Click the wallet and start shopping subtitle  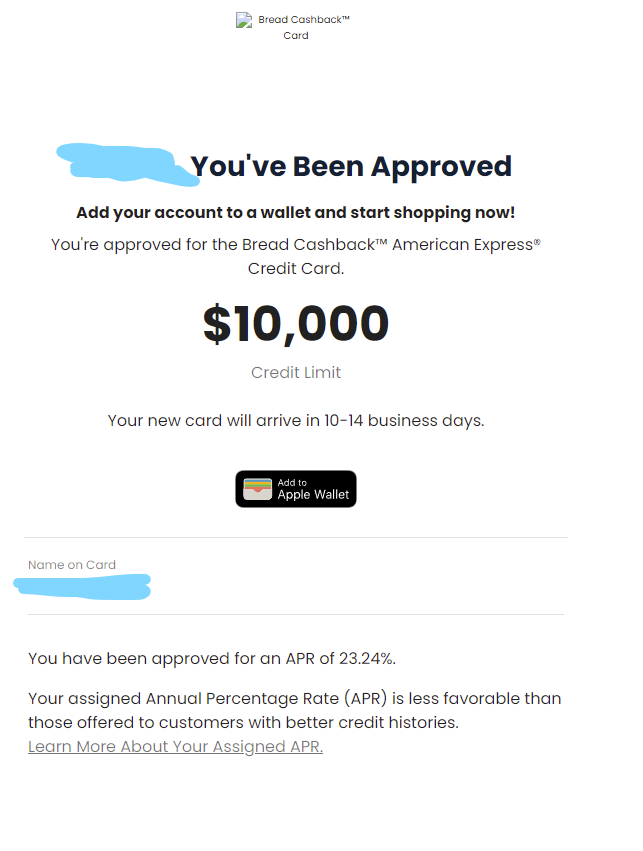(296, 212)
